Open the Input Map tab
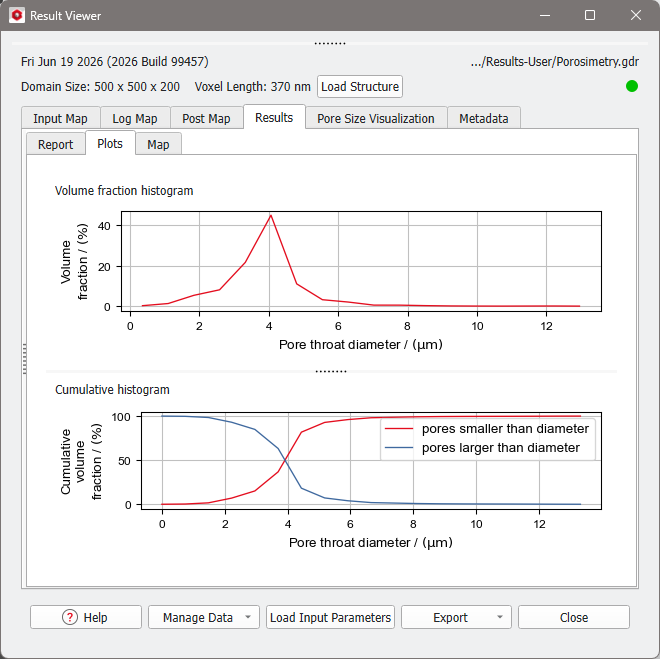660x659 pixels. pyautogui.click(x=60, y=118)
